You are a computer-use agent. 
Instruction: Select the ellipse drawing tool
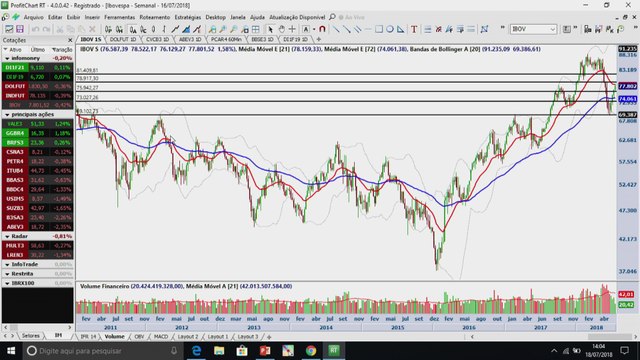pyautogui.click(x=390, y=29)
